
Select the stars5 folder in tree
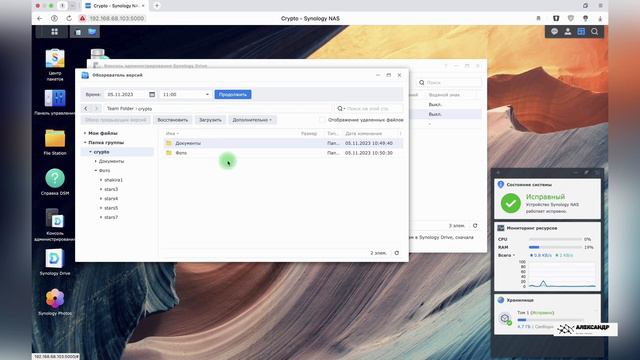coord(111,208)
